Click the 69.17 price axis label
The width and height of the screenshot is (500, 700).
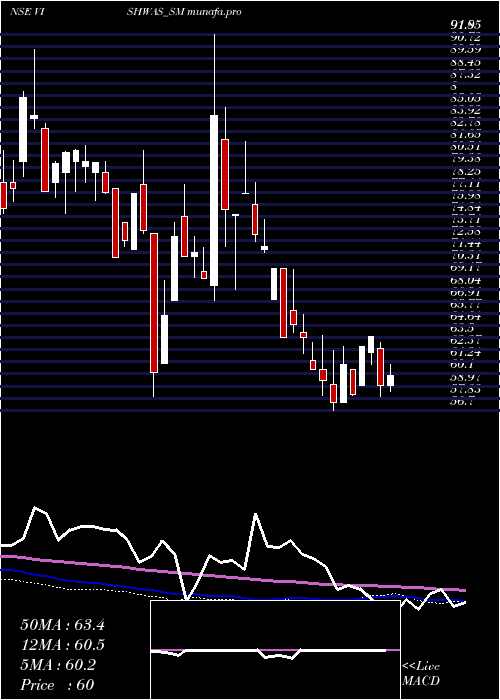pos(464,268)
